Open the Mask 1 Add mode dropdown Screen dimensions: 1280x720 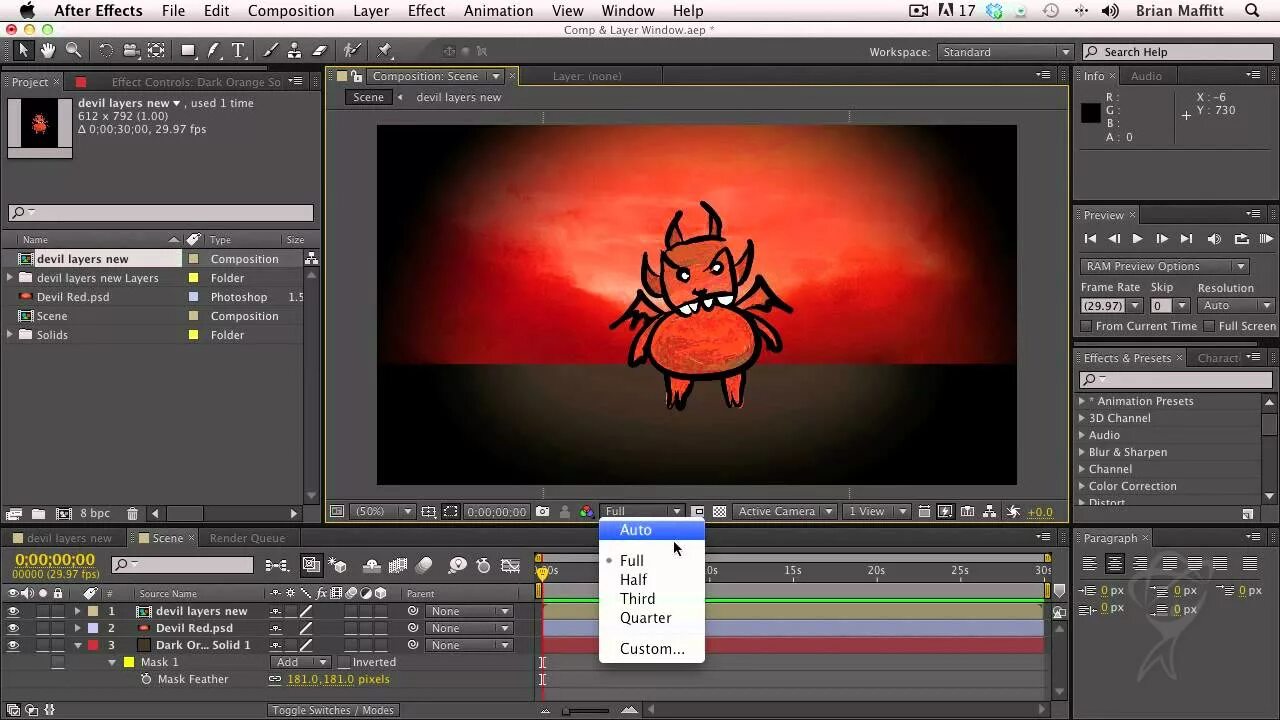(x=301, y=662)
